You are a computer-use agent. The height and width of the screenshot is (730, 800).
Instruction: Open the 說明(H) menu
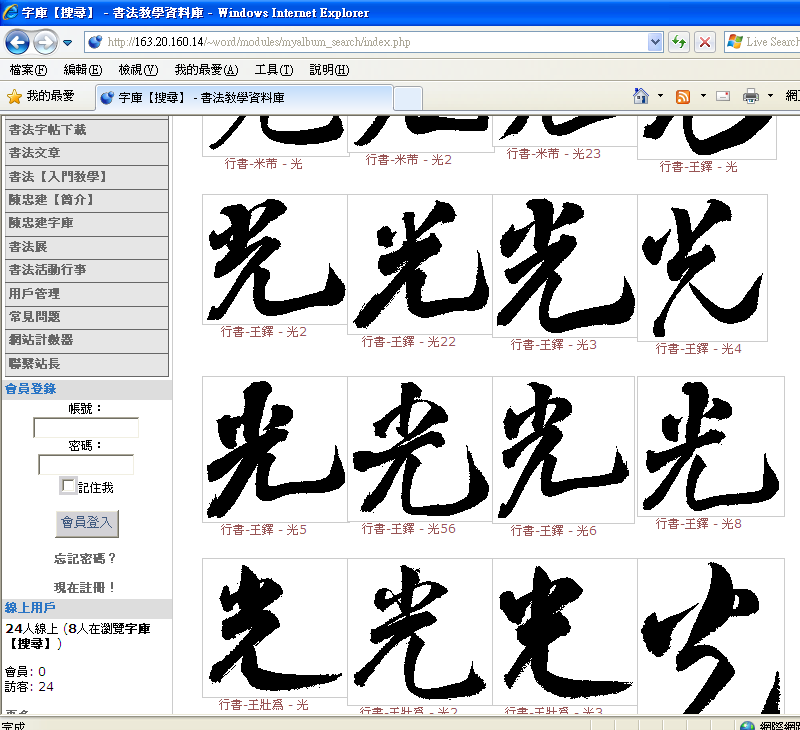coord(329,70)
